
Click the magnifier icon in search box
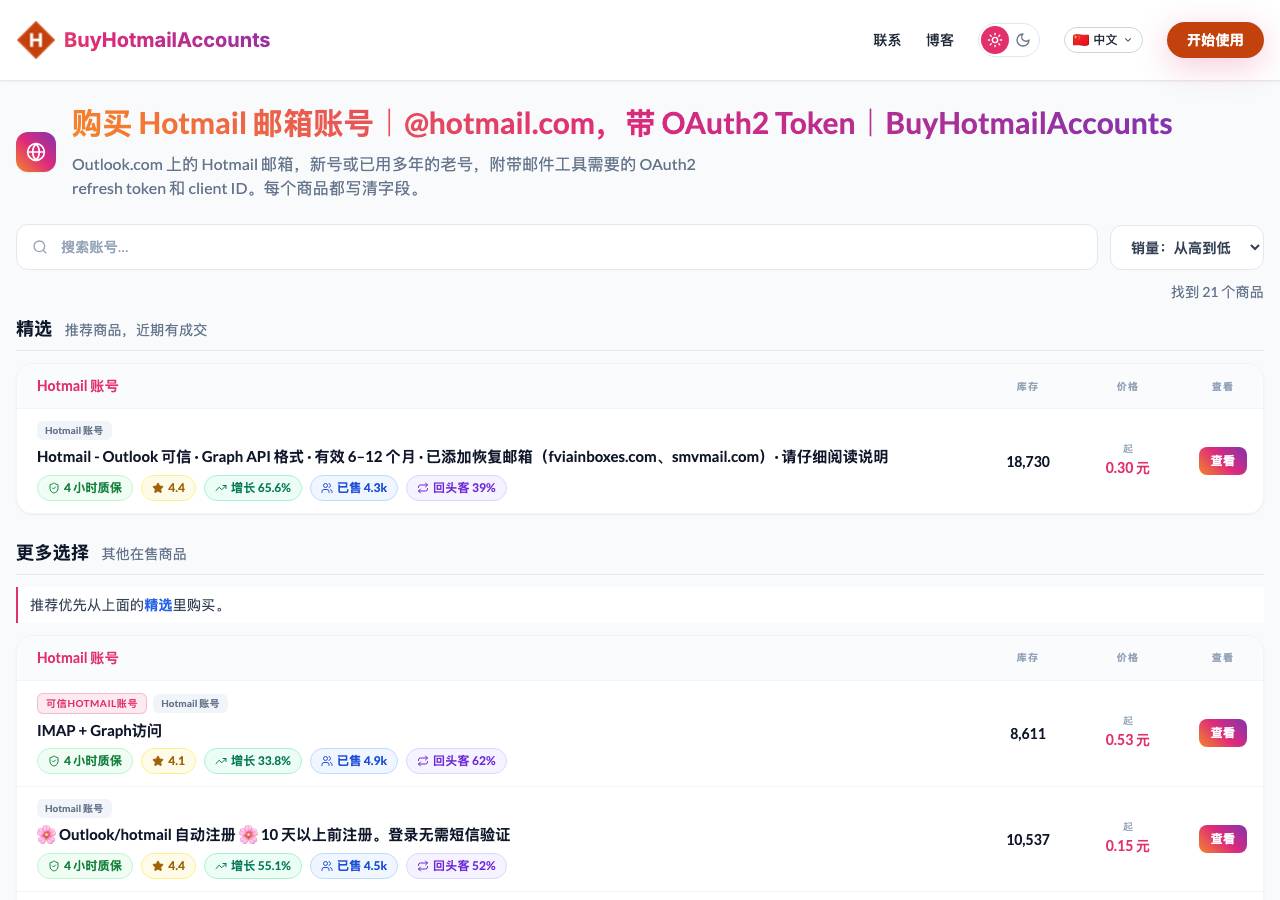pyautogui.click(x=40, y=247)
